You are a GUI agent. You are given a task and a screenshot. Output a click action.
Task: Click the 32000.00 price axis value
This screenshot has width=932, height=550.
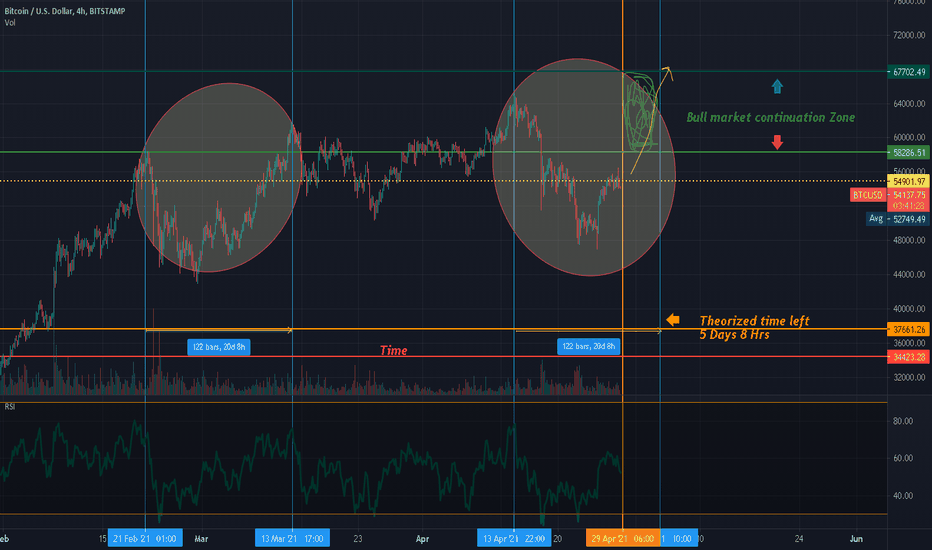click(x=909, y=378)
